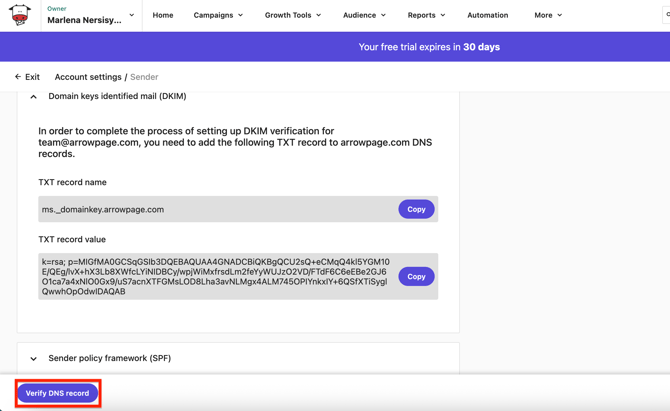Click the Exit link
Image resolution: width=670 pixels, height=411 pixels.
click(x=33, y=77)
